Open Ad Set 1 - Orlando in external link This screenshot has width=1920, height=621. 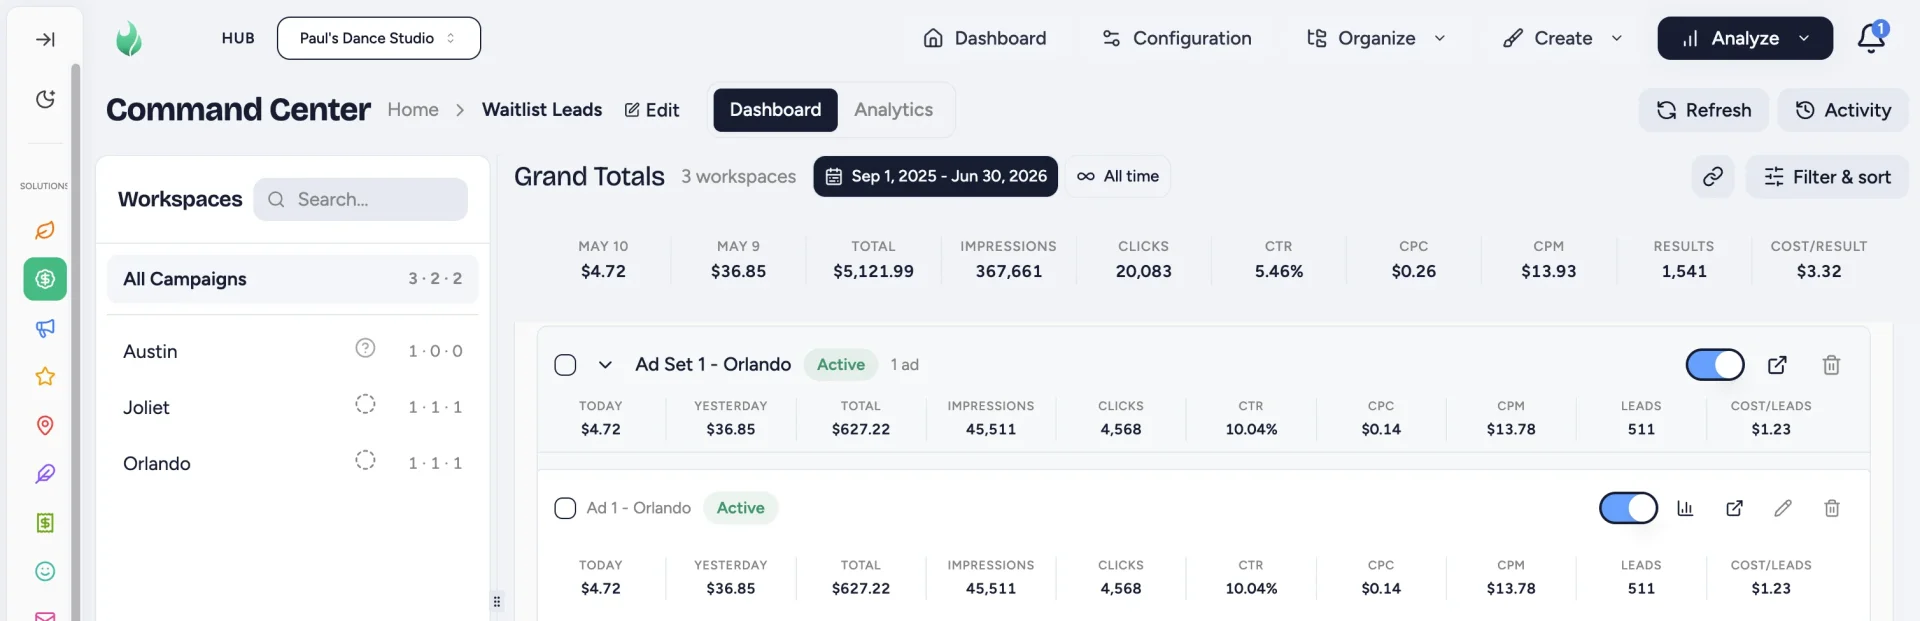[1777, 365]
